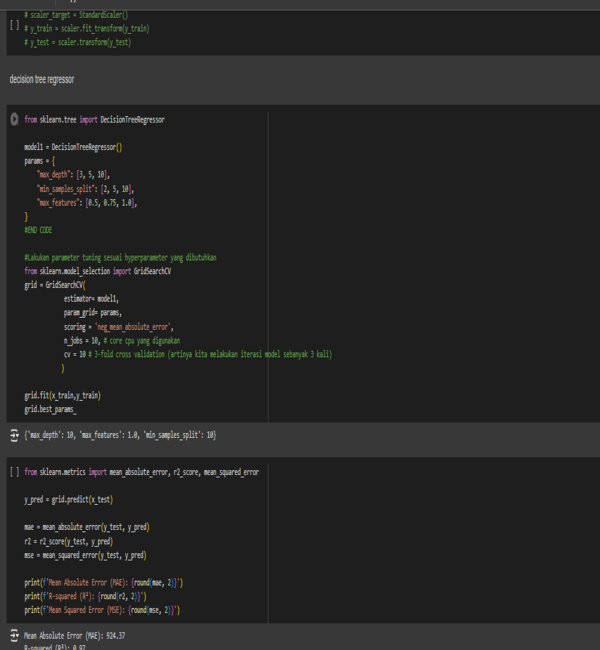Click the '# y_test = scaler.transform(y_test)' comment
The height and width of the screenshot is (650, 600).
coord(78,42)
